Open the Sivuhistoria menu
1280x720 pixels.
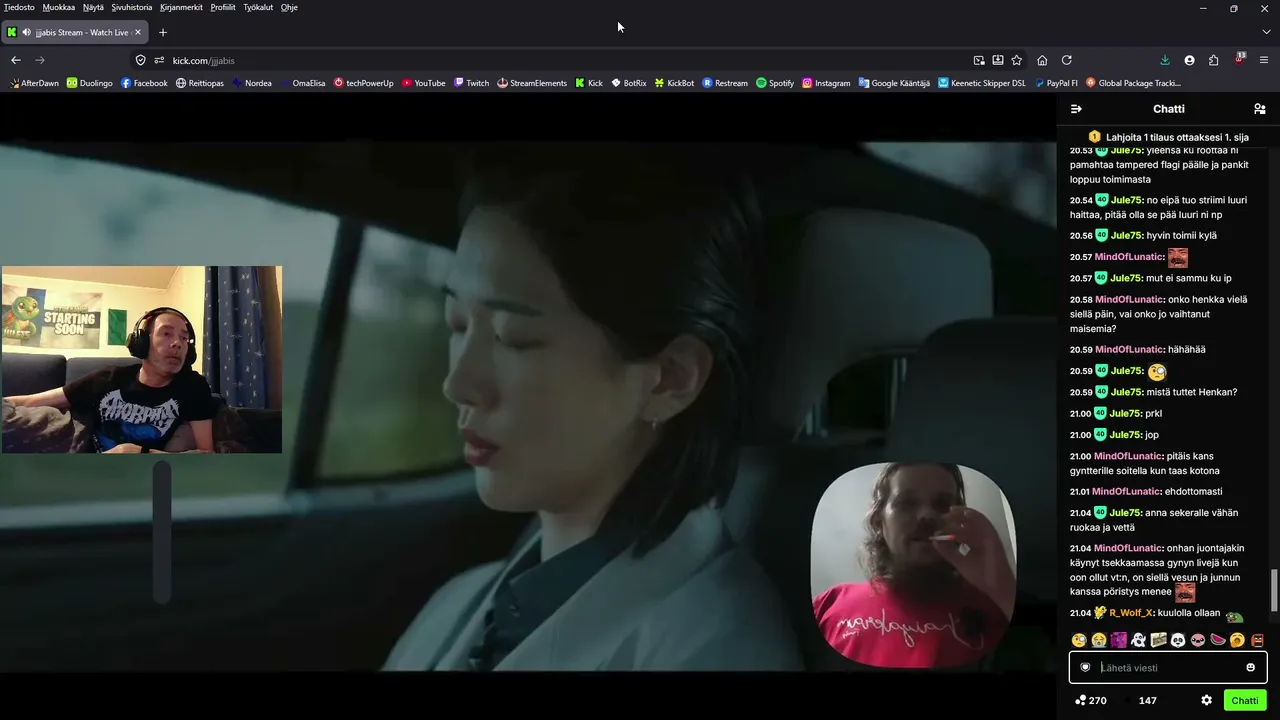coord(132,7)
